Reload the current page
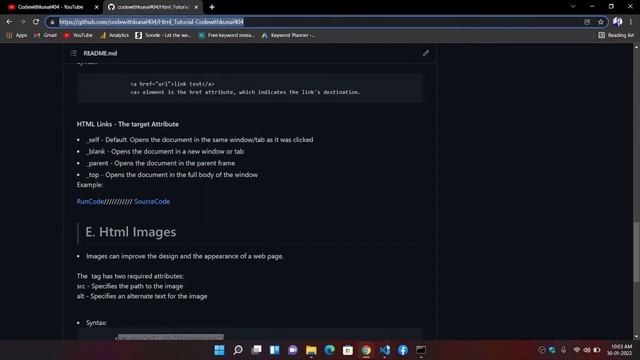Image resolution: width=640 pixels, height=360 pixels. 36,22
